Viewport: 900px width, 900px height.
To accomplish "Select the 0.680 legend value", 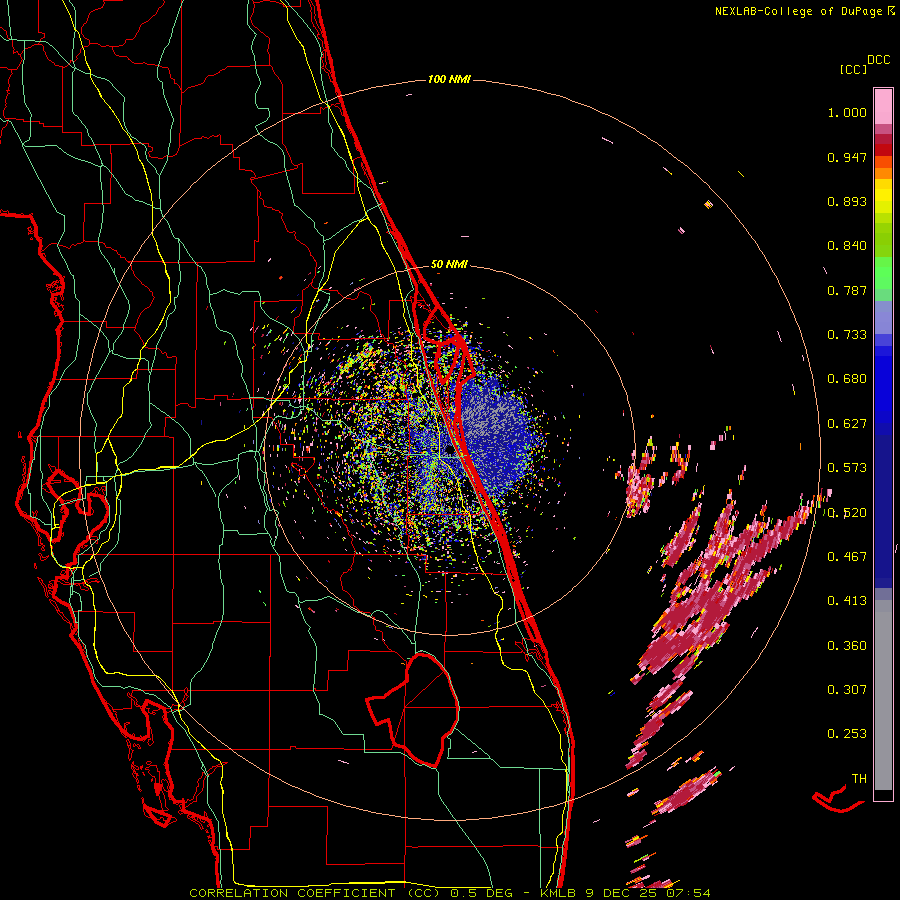I will coord(847,379).
